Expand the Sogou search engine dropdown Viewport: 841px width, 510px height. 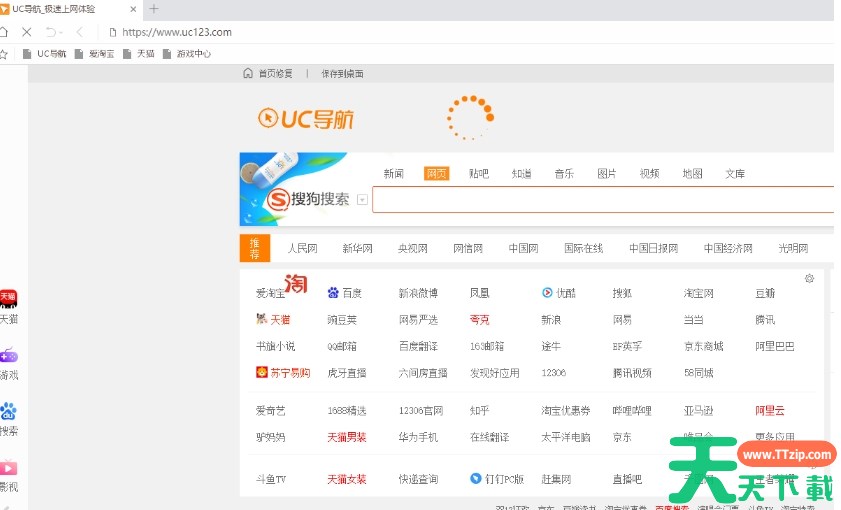(362, 199)
